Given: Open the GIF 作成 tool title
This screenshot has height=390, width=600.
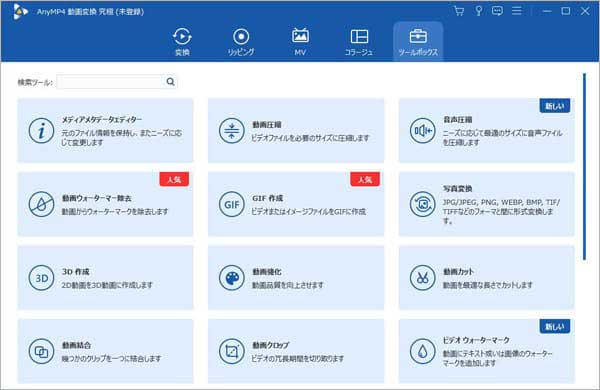Looking at the screenshot, I should pyautogui.click(x=267, y=198).
